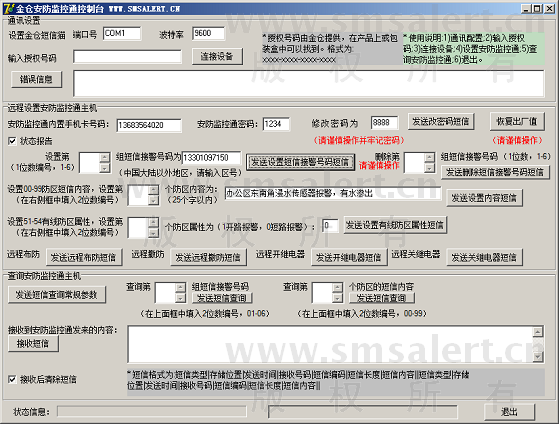
Task: Toggle the 接收后清除短信 checkbox
Action: (12, 379)
